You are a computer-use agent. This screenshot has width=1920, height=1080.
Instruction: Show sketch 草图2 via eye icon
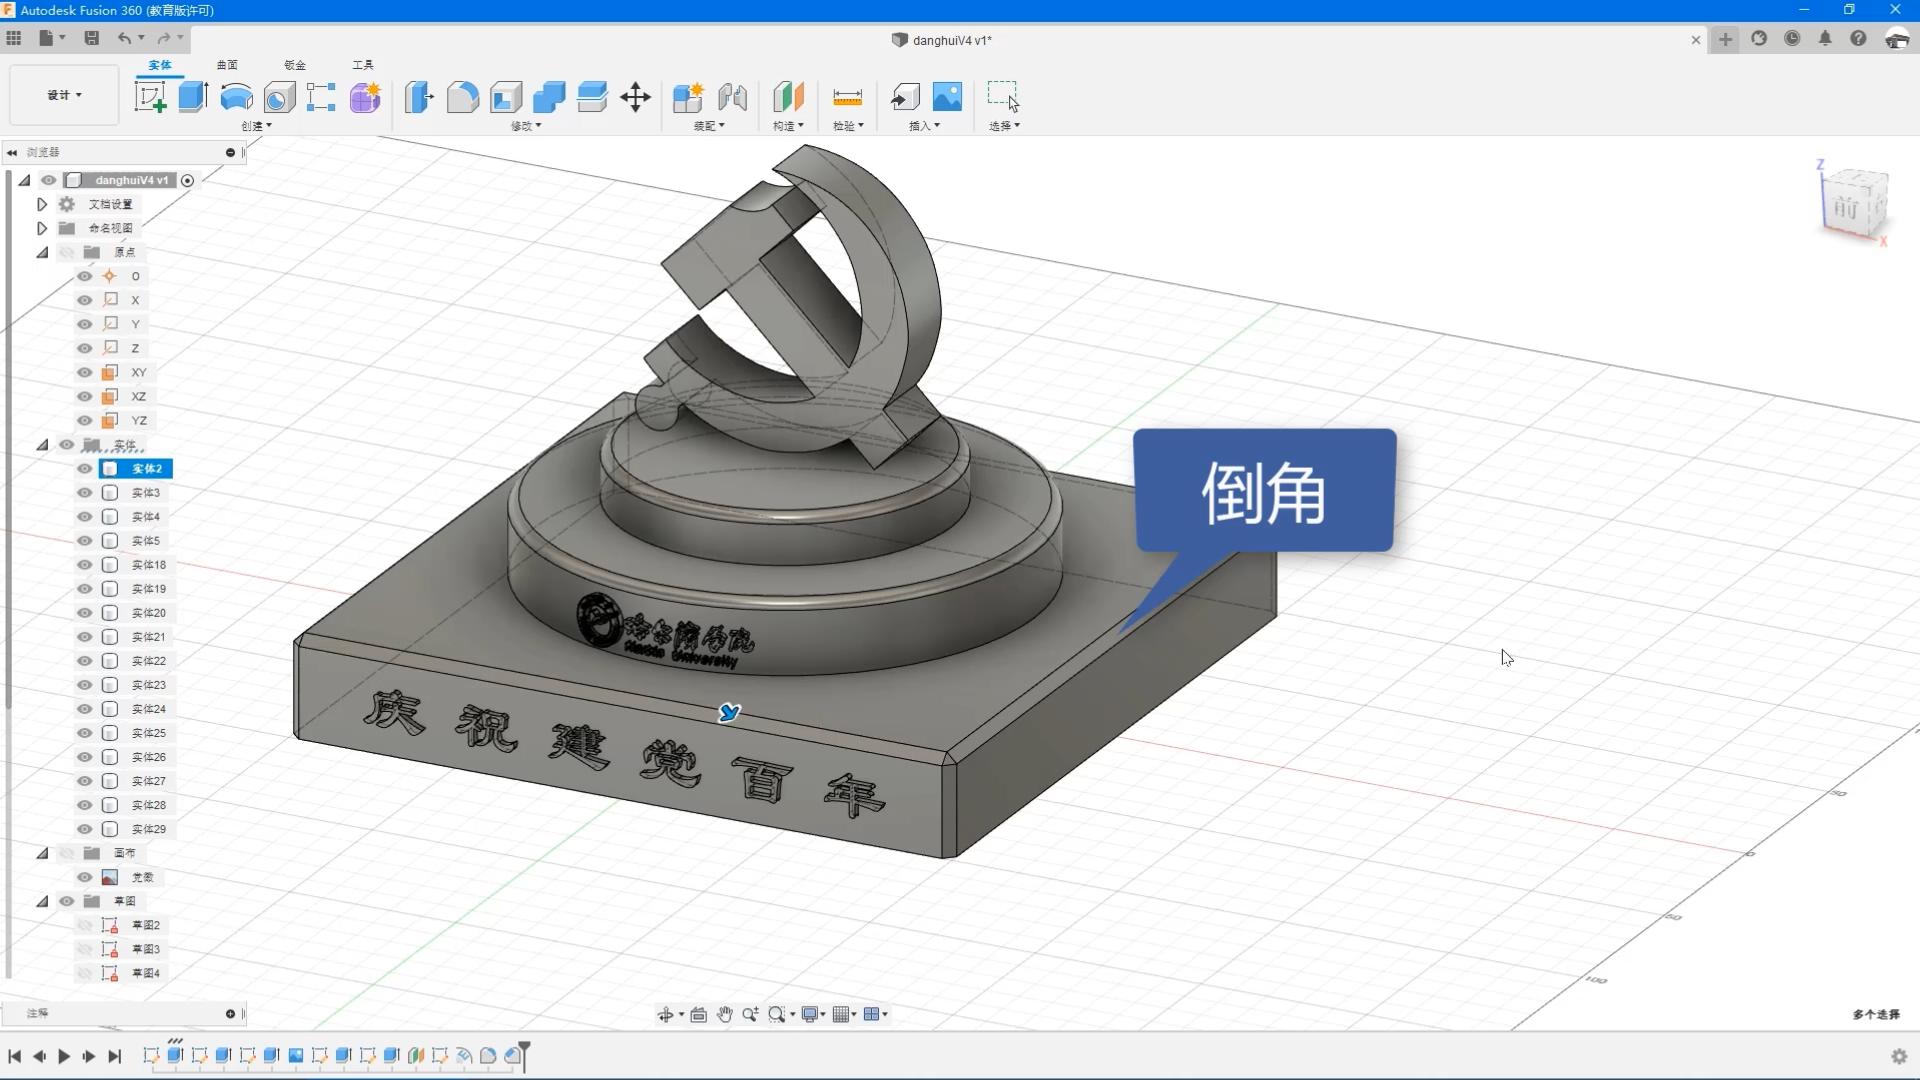coord(85,925)
